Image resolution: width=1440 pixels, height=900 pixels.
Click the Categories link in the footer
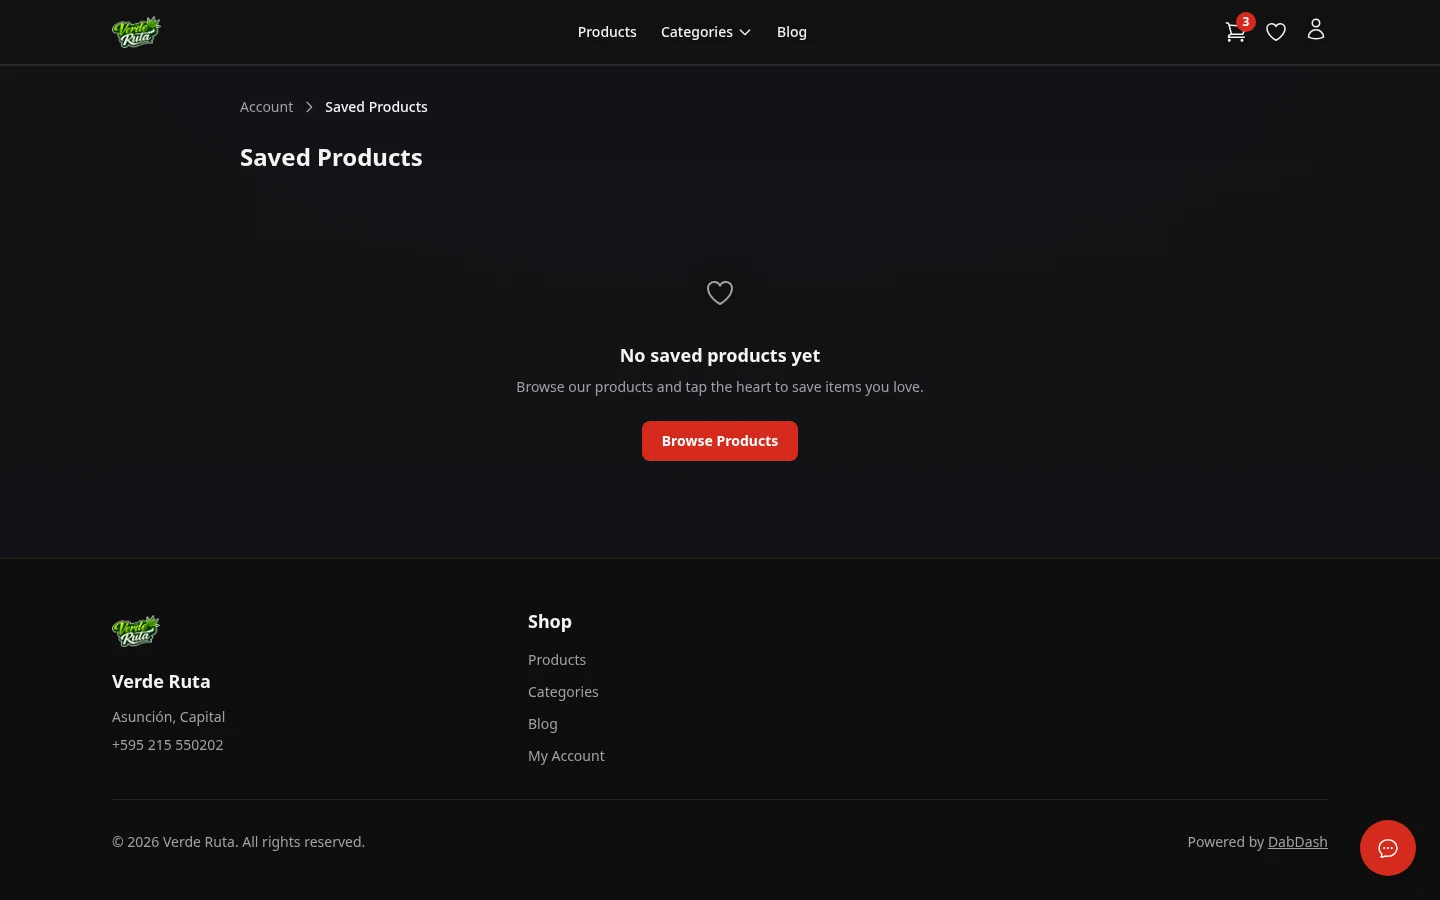[563, 691]
